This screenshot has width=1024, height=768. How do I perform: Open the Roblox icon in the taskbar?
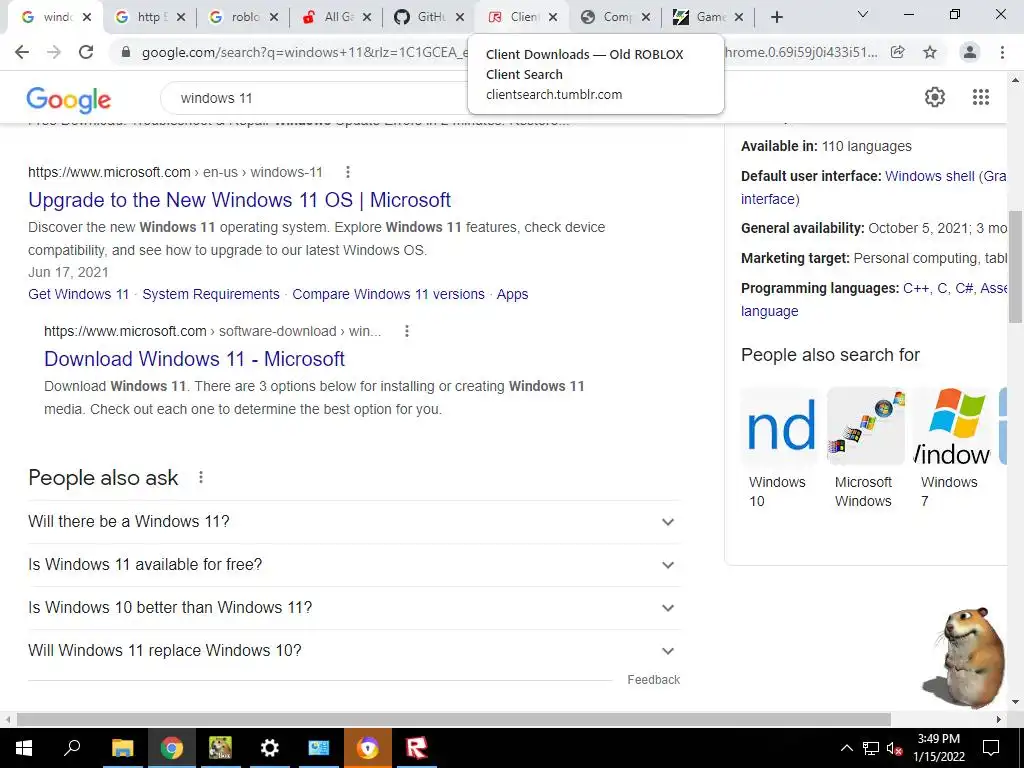417,748
